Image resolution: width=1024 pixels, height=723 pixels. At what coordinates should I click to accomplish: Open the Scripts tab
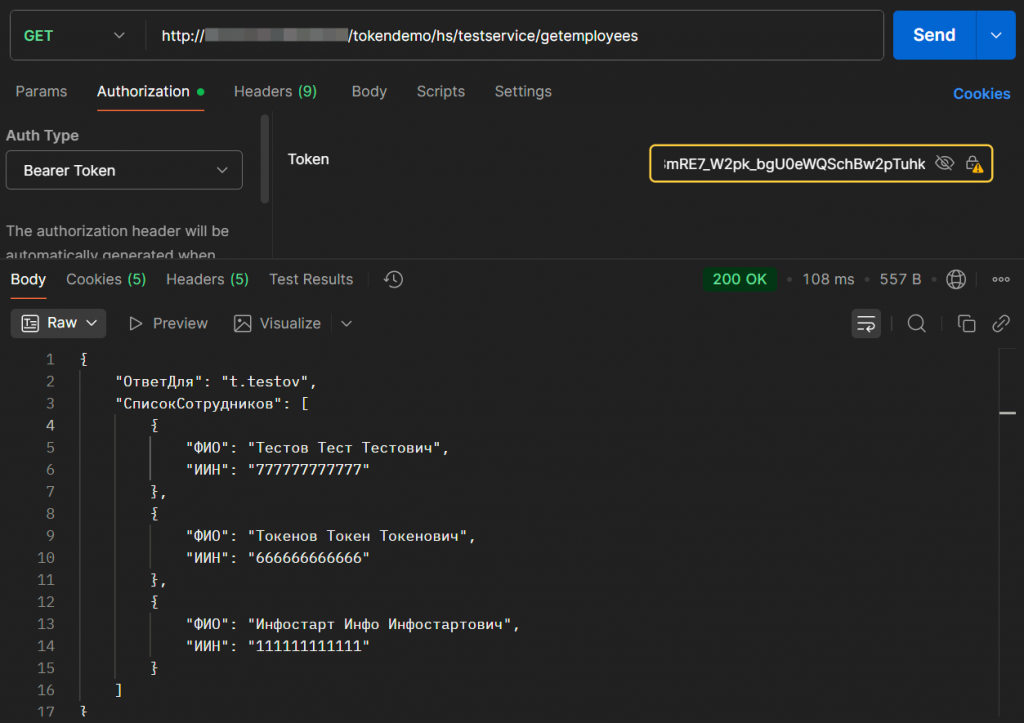(440, 91)
